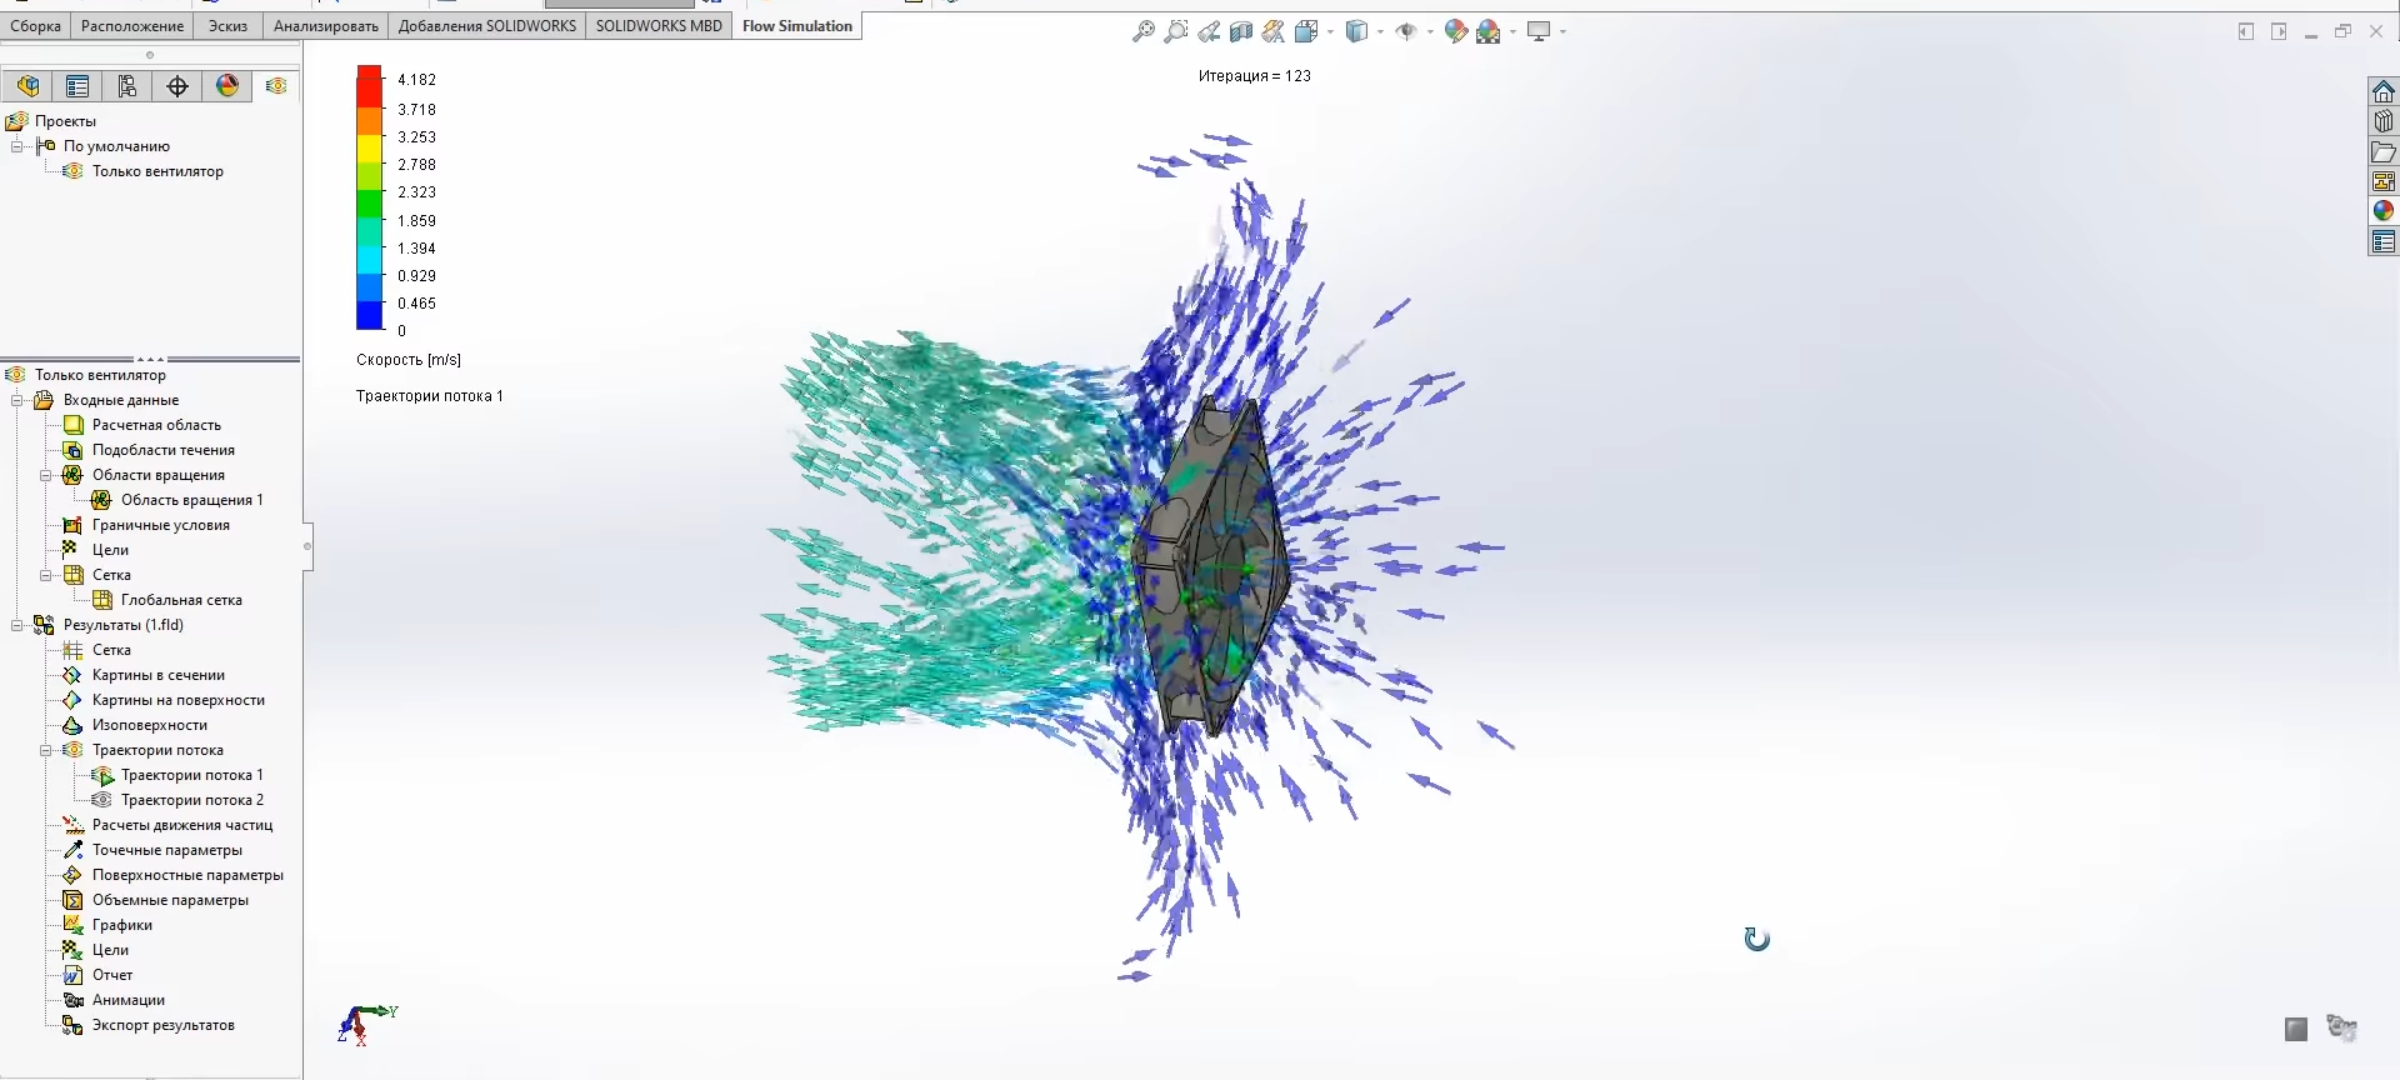The height and width of the screenshot is (1080, 2400).
Task: Open the Добавления SOLIDWORKS tab
Action: pyautogui.click(x=487, y=26)
